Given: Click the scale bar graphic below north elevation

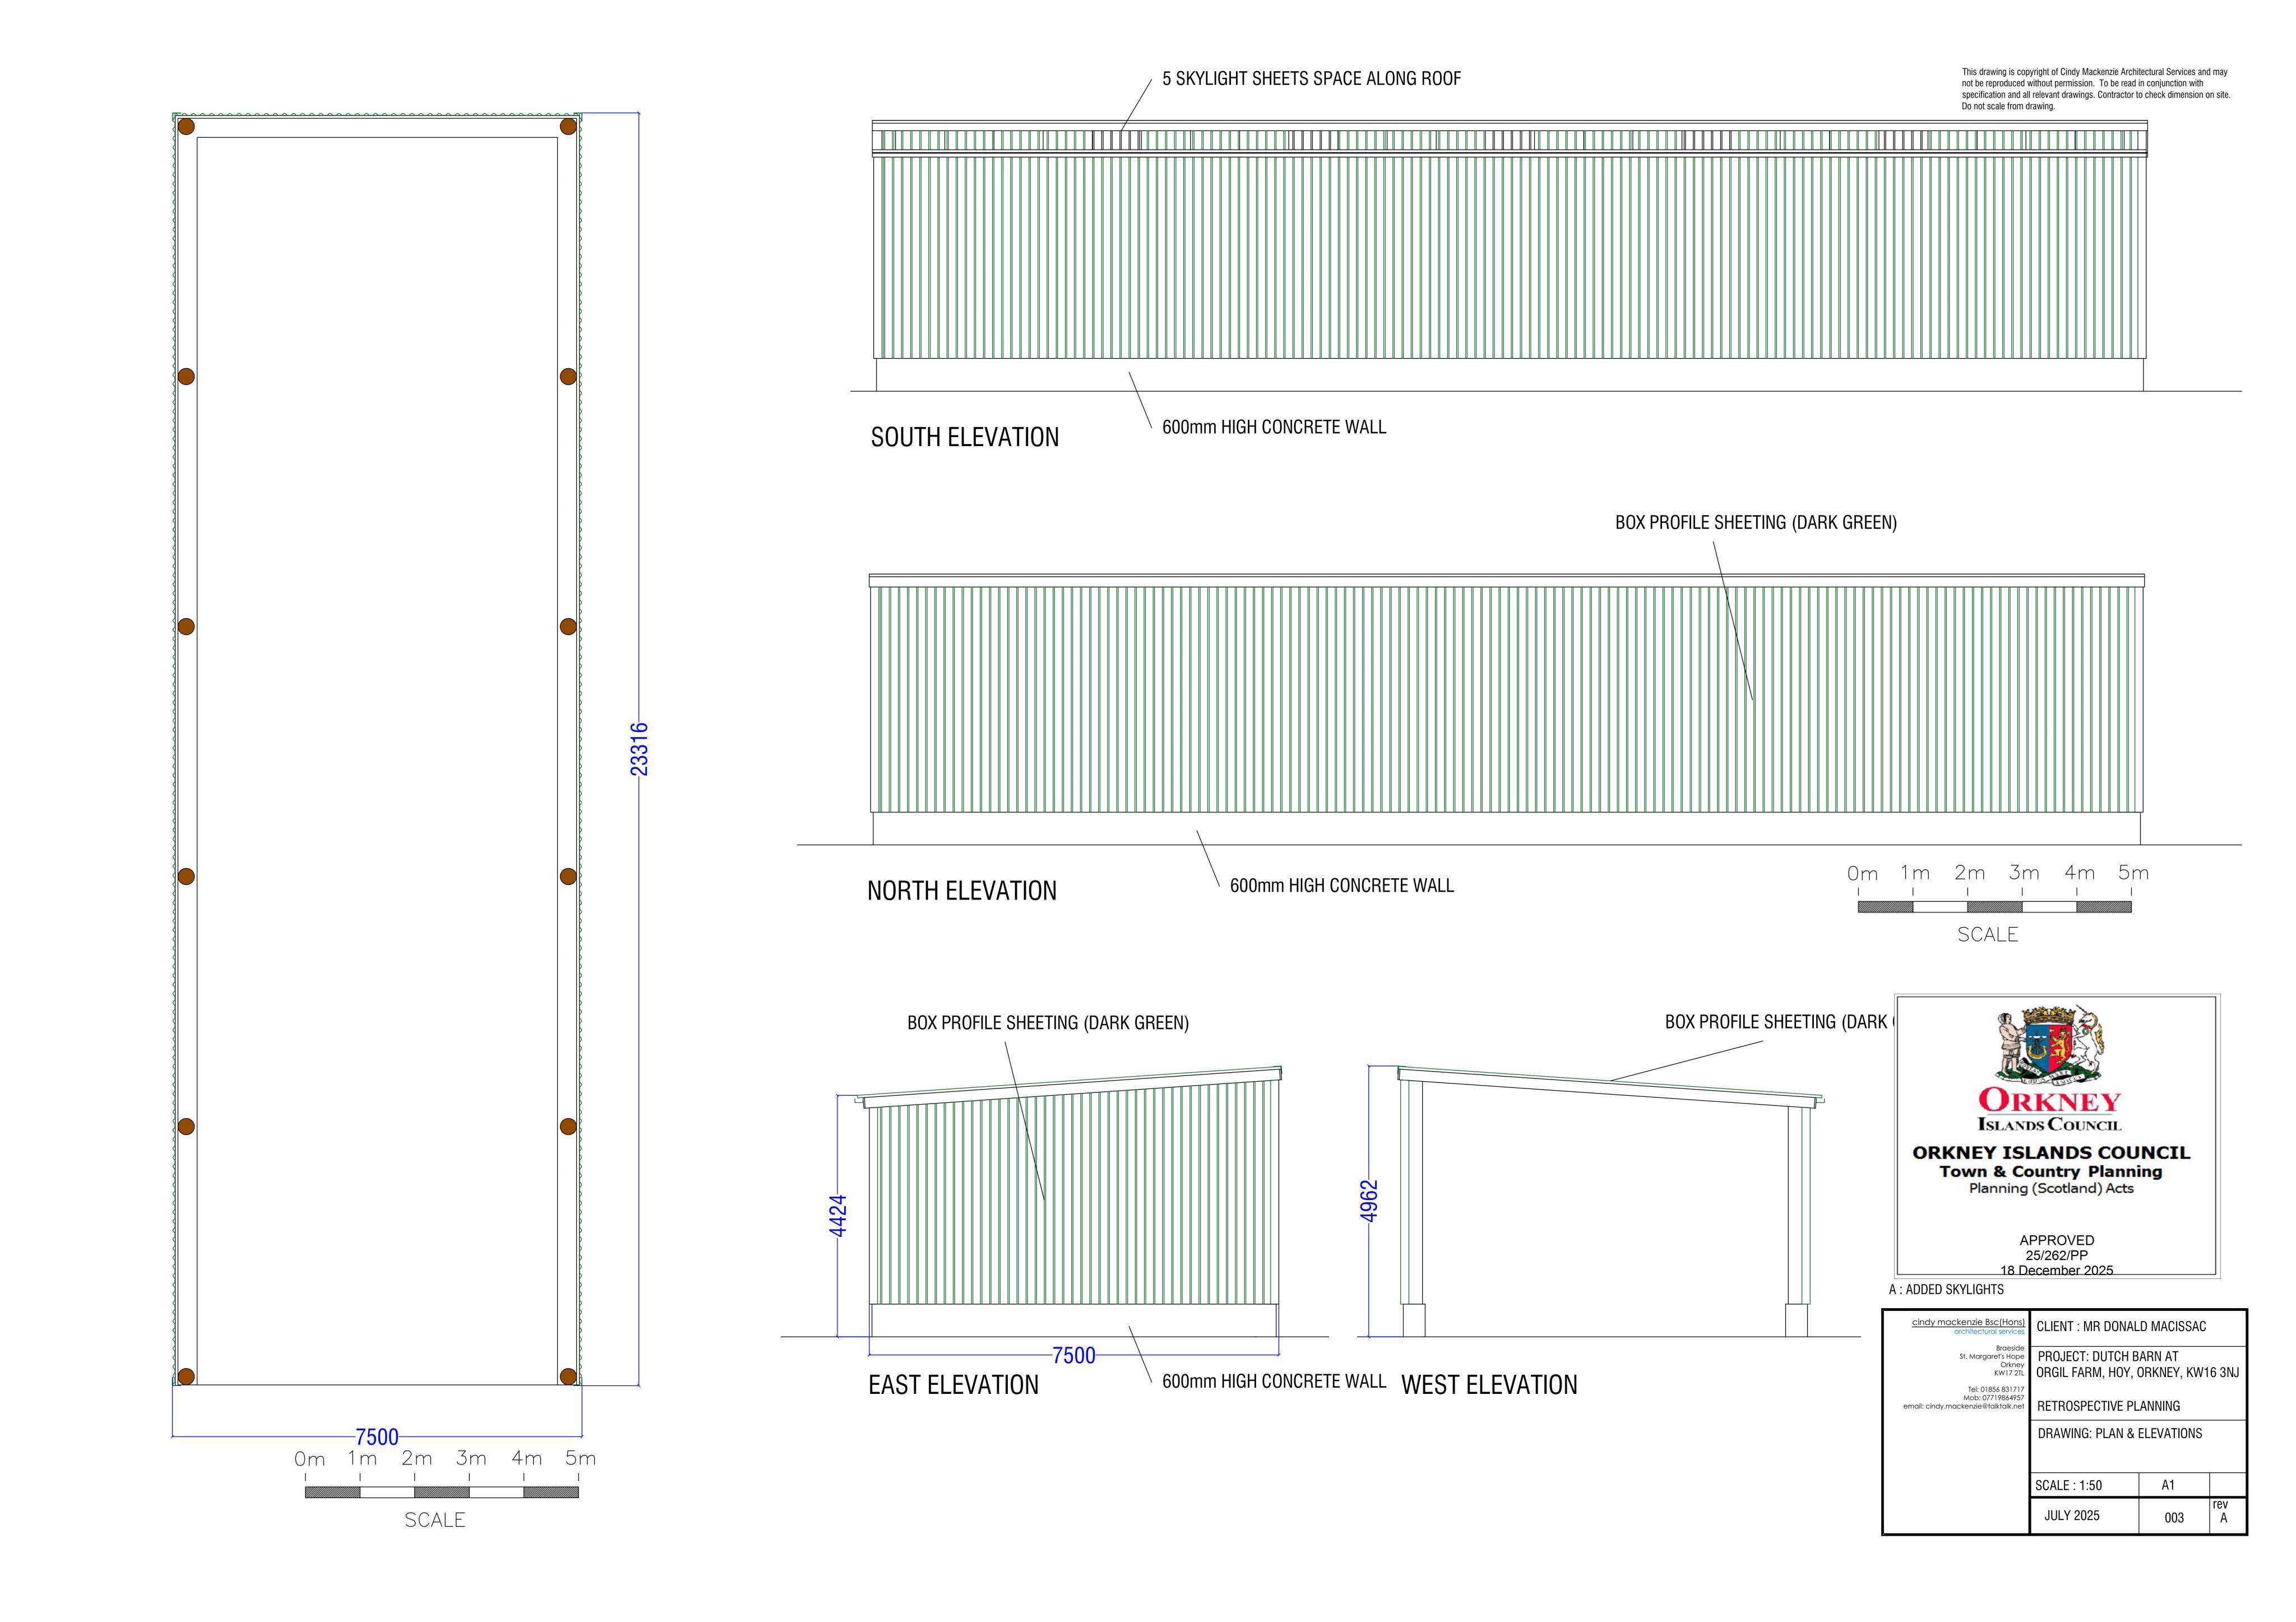Looking at the screenshot, I should click(x=1994, y=907).
